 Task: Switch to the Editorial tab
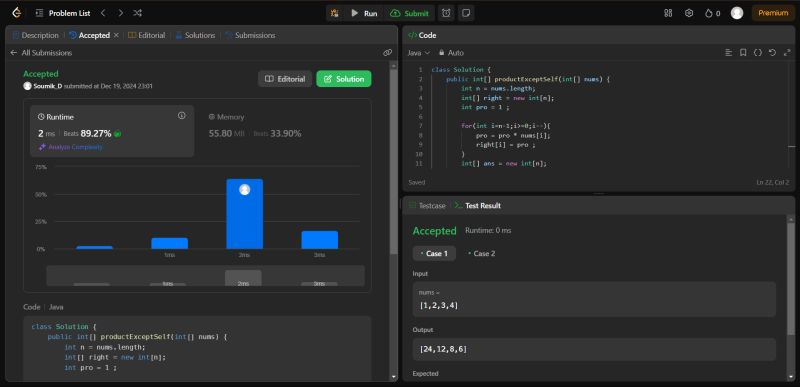click(146, 35)
